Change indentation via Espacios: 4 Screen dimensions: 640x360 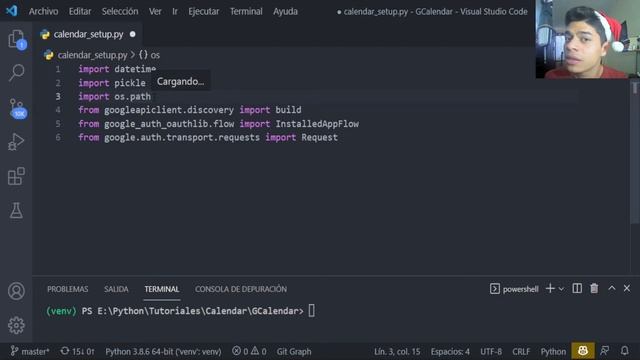pos(450,351)
